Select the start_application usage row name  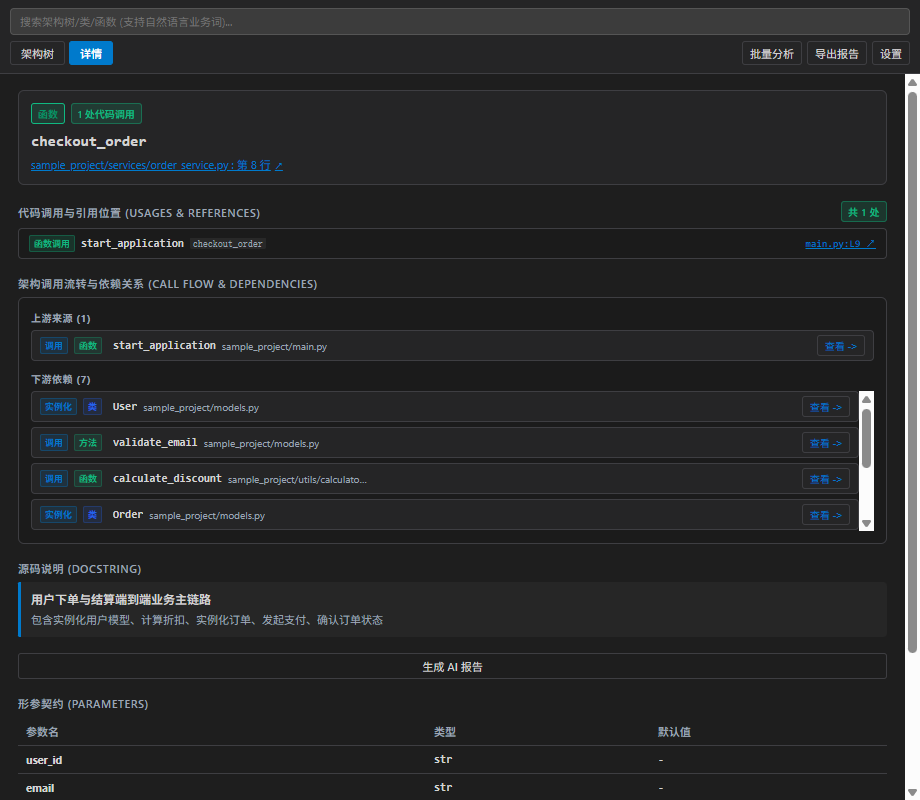(133, 243)
